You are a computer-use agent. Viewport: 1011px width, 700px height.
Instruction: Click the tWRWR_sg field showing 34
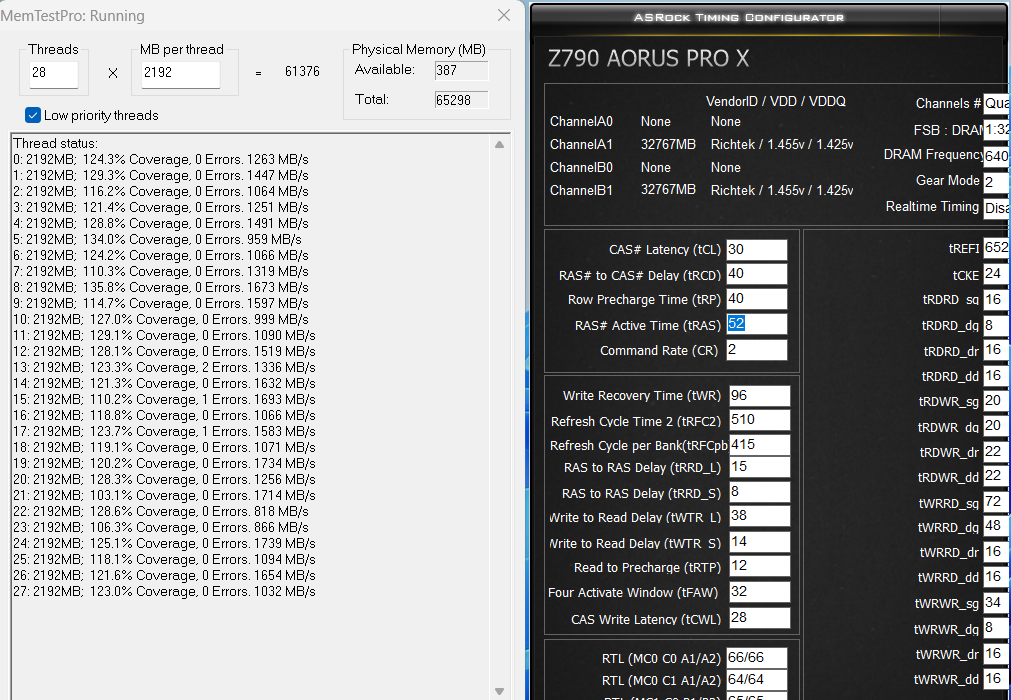click(x=997, y=603)
